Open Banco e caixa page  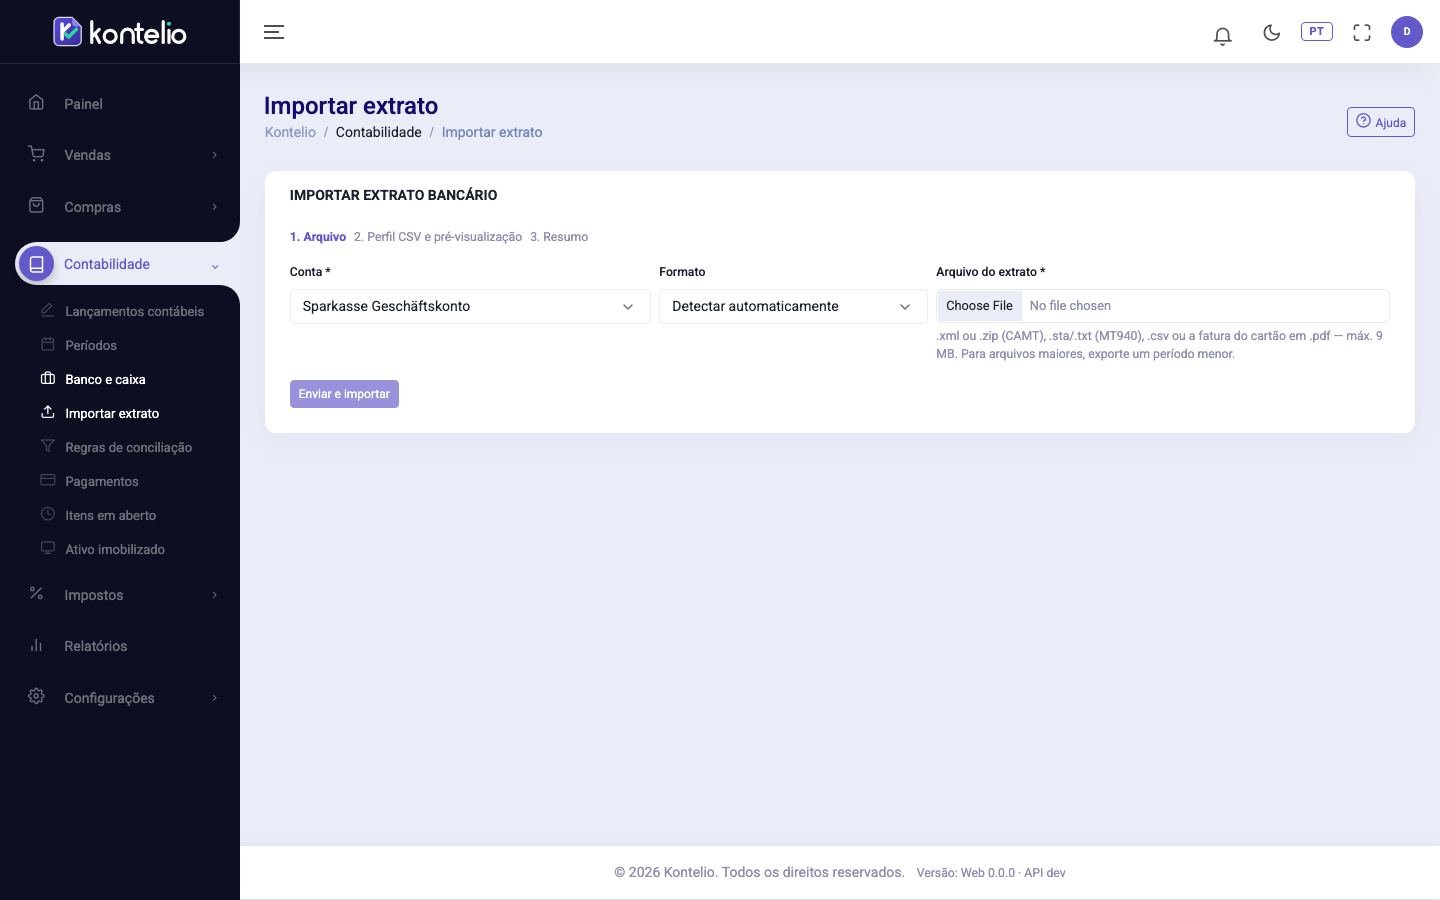point(105,379)
